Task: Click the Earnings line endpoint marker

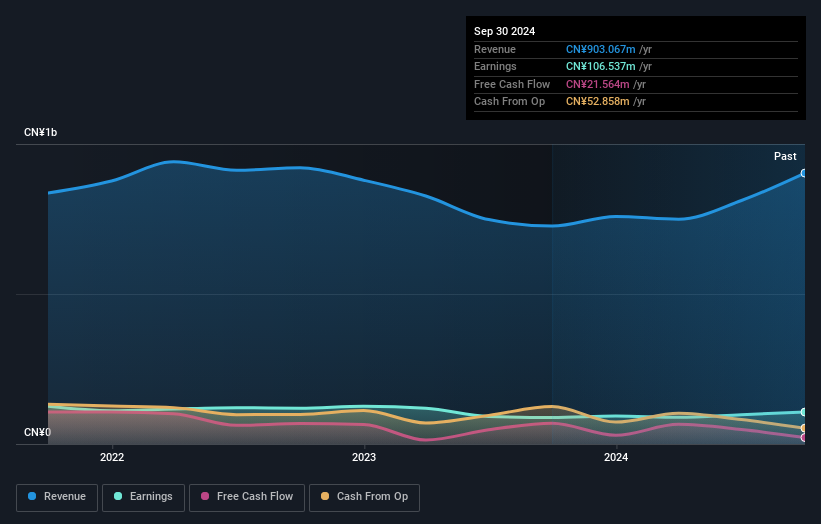Action: [x=804, y=412]
